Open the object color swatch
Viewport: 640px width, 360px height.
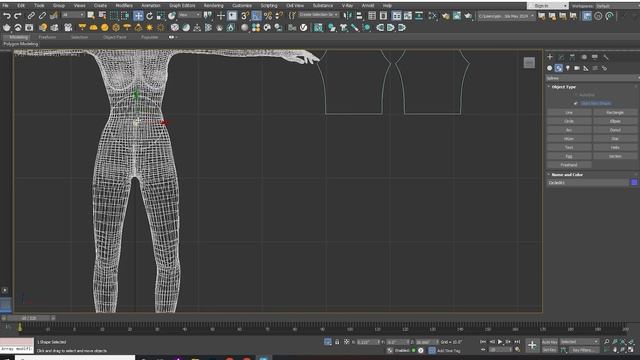click(634, 182)
